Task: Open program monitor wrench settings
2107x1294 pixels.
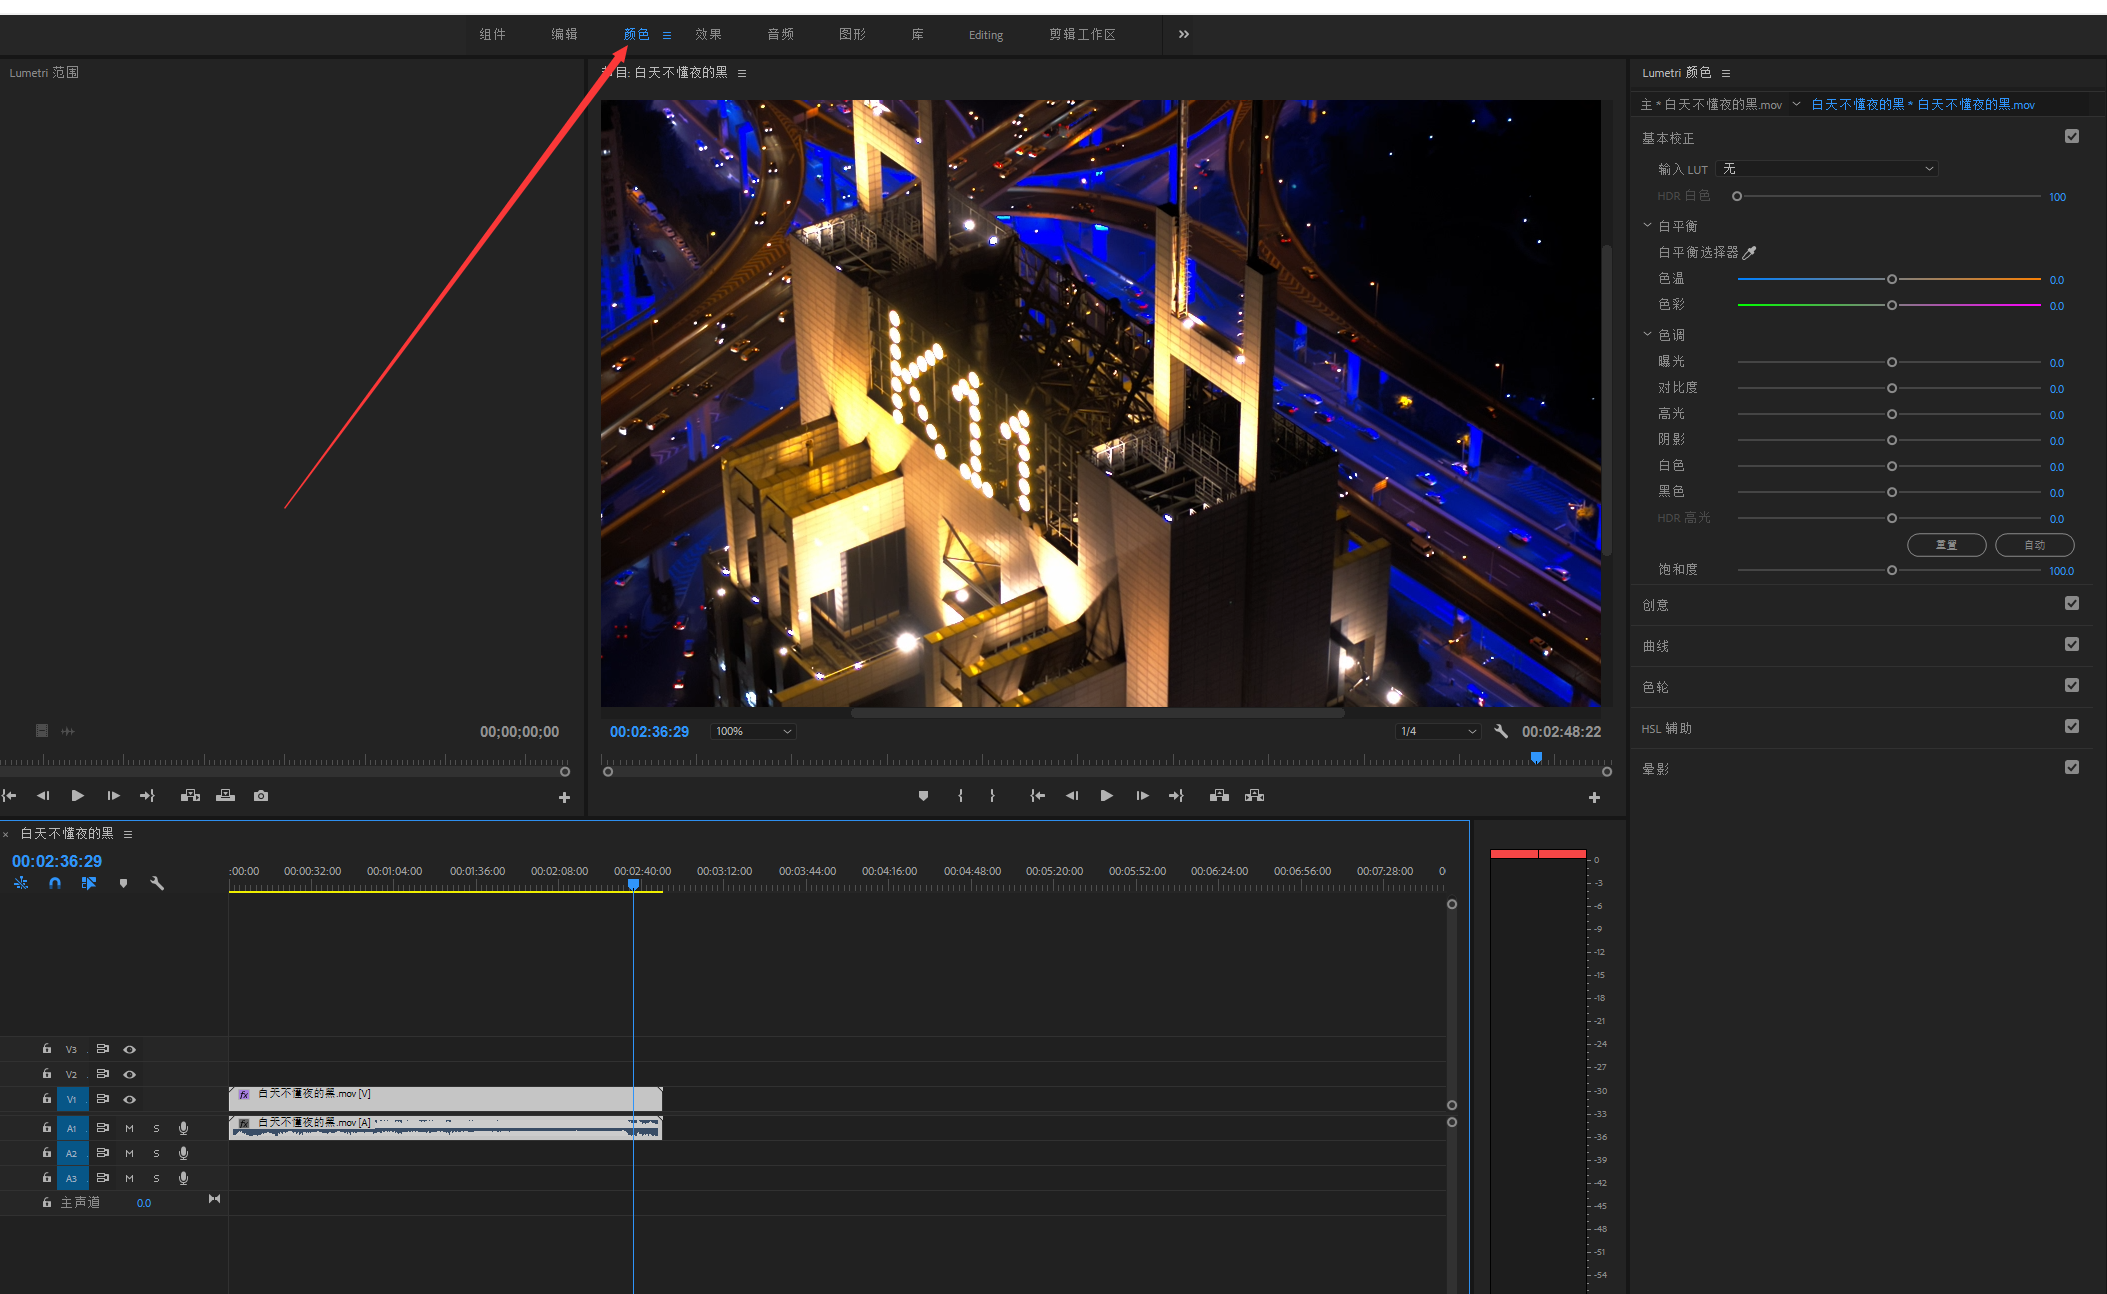Action: (x=1501, y=732)
